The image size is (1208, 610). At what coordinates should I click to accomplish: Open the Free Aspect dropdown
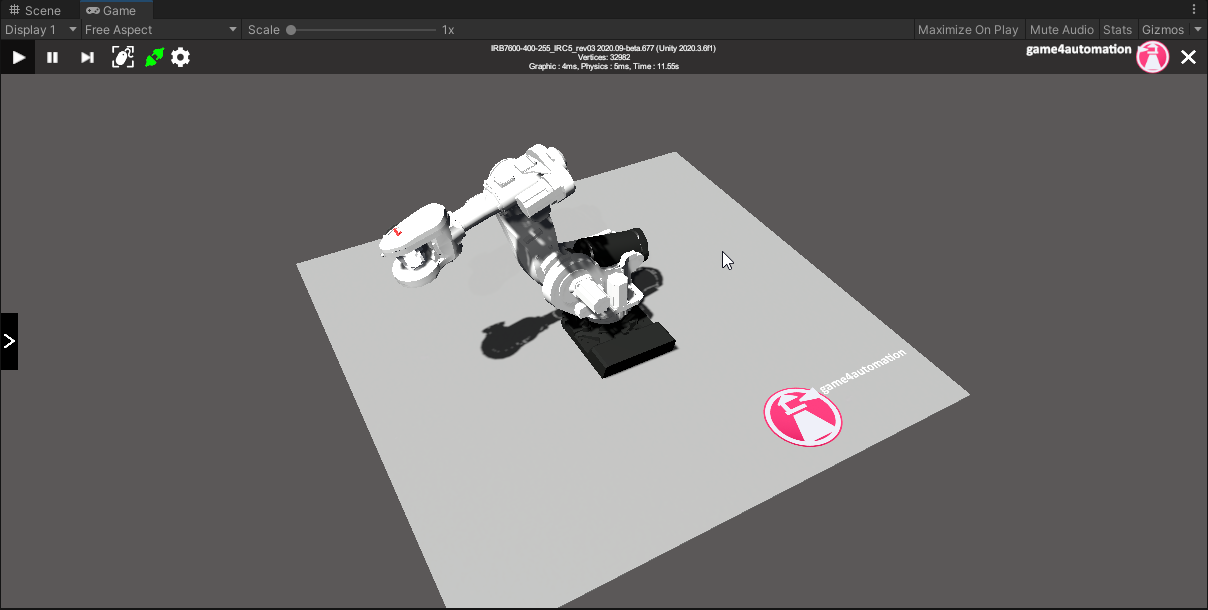pos(160,30)
